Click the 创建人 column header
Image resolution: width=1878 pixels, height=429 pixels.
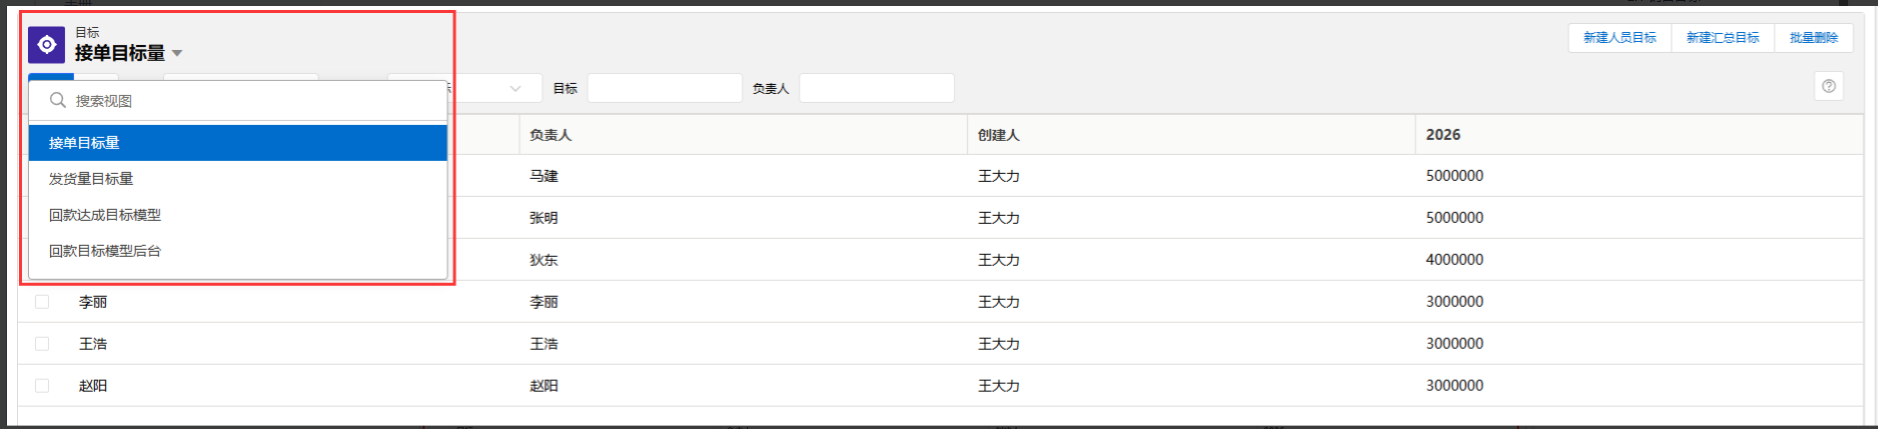tap(998, 135)
